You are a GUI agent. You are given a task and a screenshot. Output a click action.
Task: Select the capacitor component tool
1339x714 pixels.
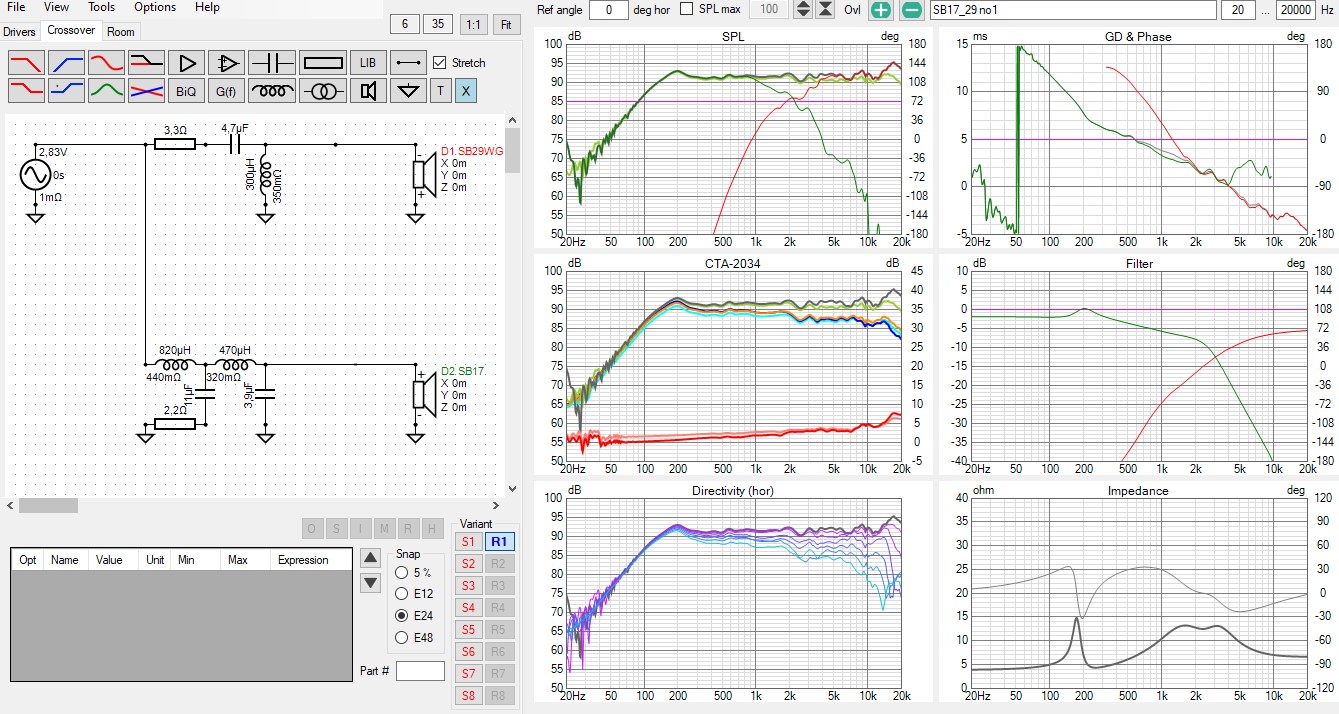272,62
